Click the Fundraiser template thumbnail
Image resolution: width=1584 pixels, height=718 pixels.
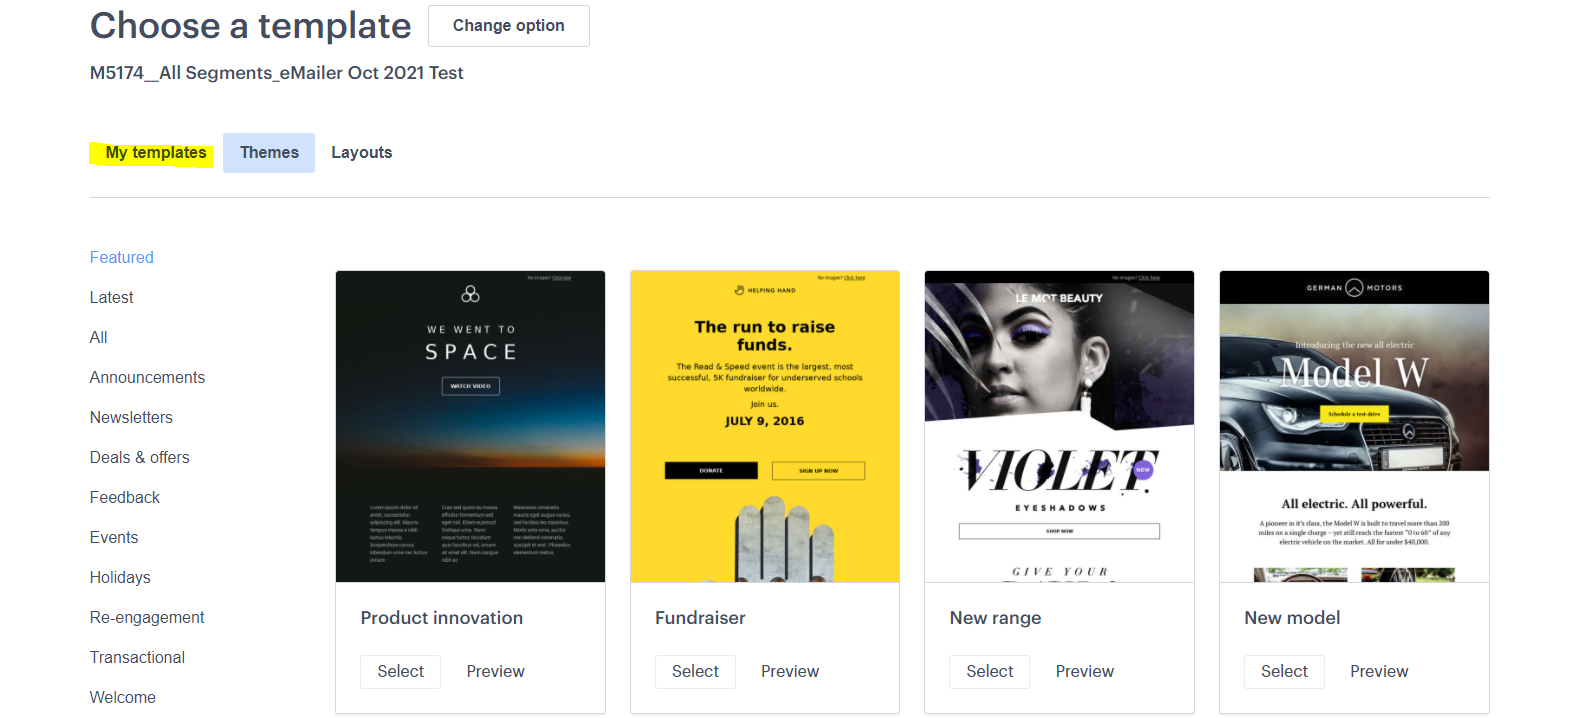765,427
